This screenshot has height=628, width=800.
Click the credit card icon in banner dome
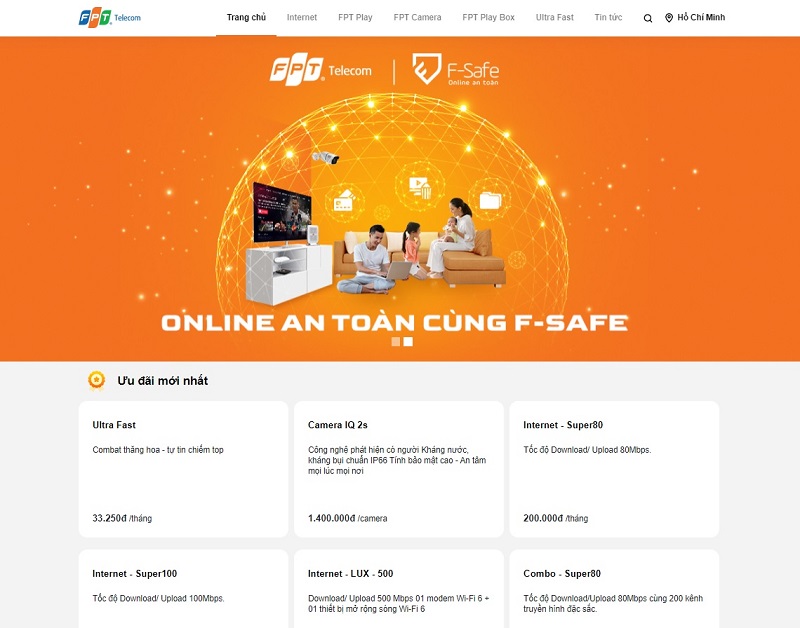344,200
